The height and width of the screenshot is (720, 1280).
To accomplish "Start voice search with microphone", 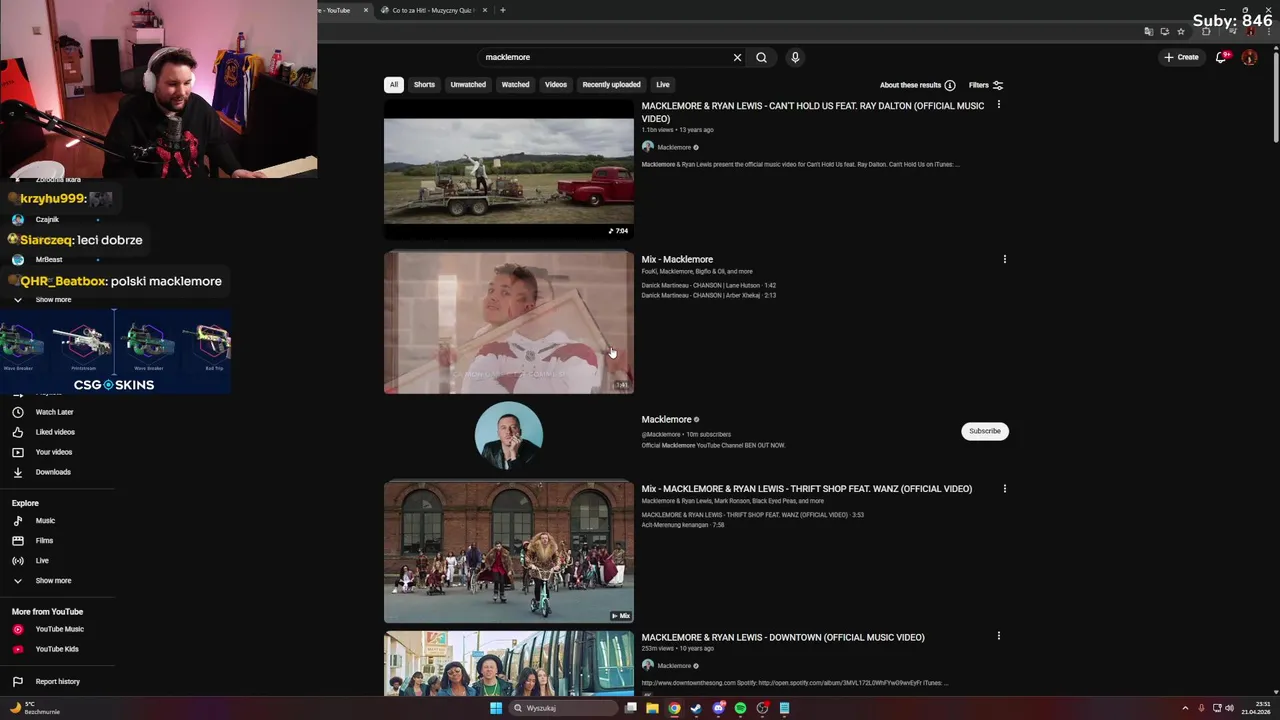I will click(x=795, y=57).
